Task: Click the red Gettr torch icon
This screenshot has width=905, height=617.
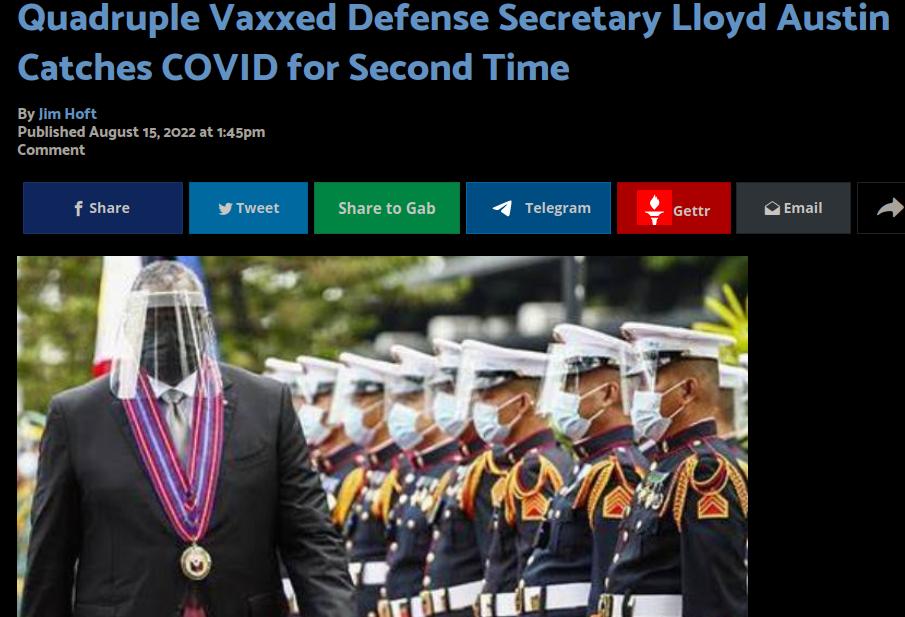Action: 654,208
